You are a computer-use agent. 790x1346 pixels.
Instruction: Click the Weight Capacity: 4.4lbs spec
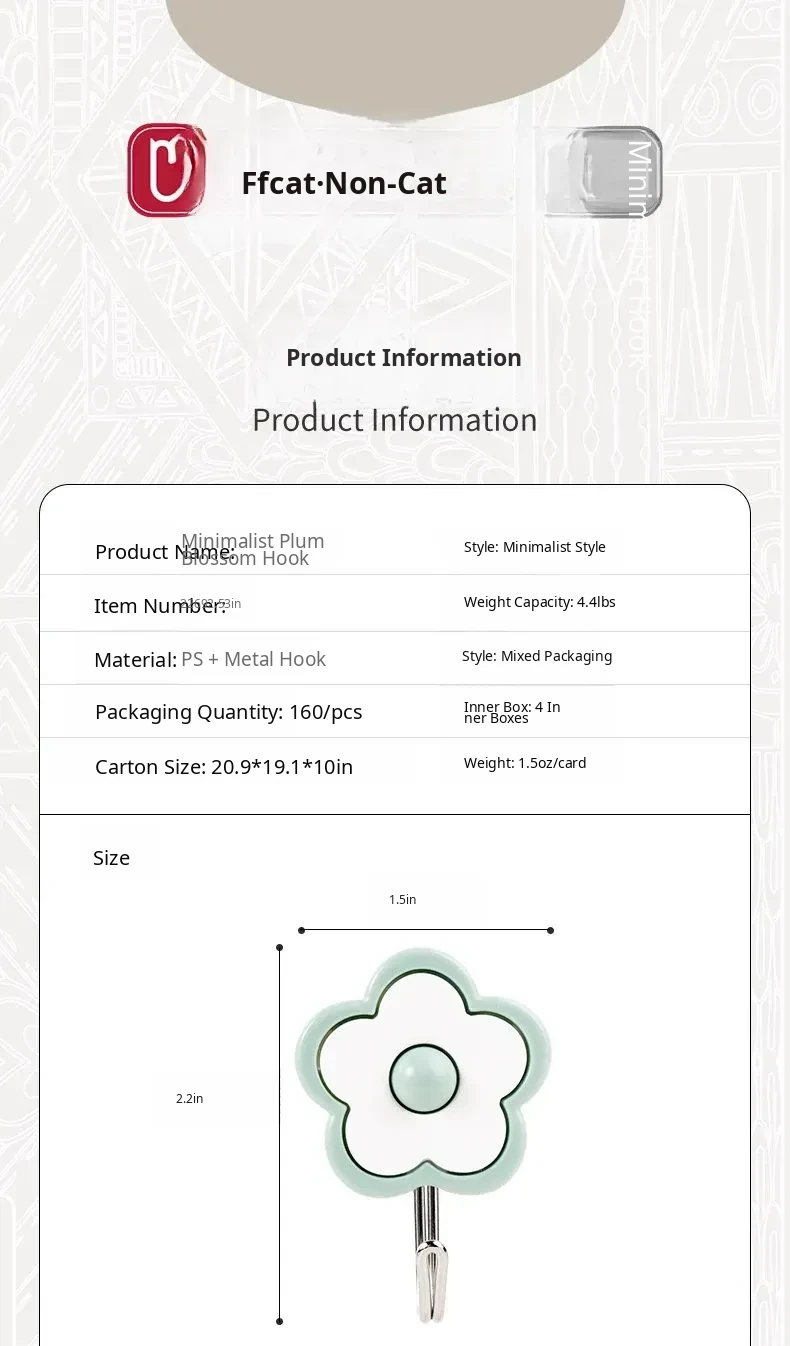coord(539,602)
